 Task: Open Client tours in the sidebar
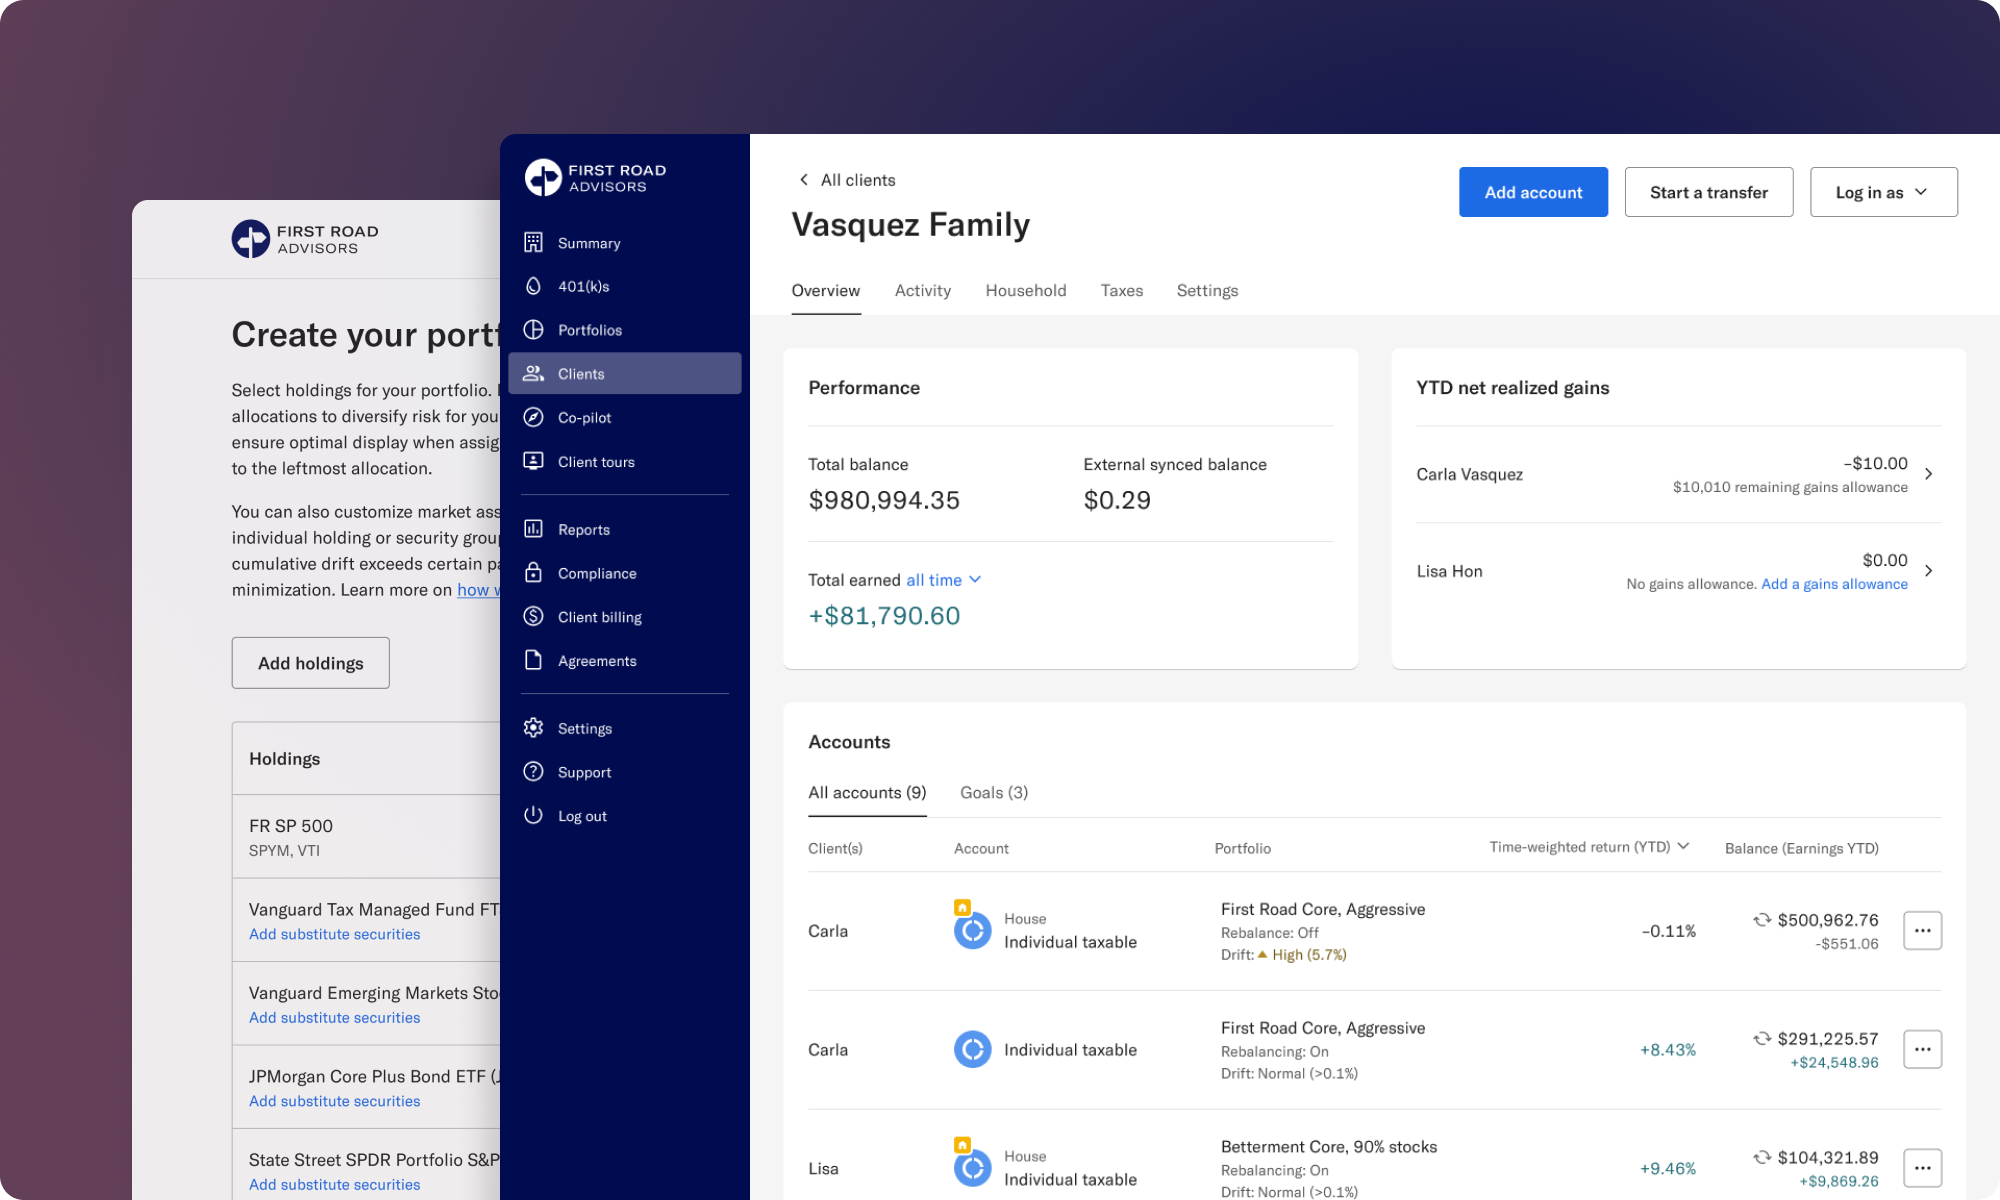pyautogui.click(x=596, y=461)
